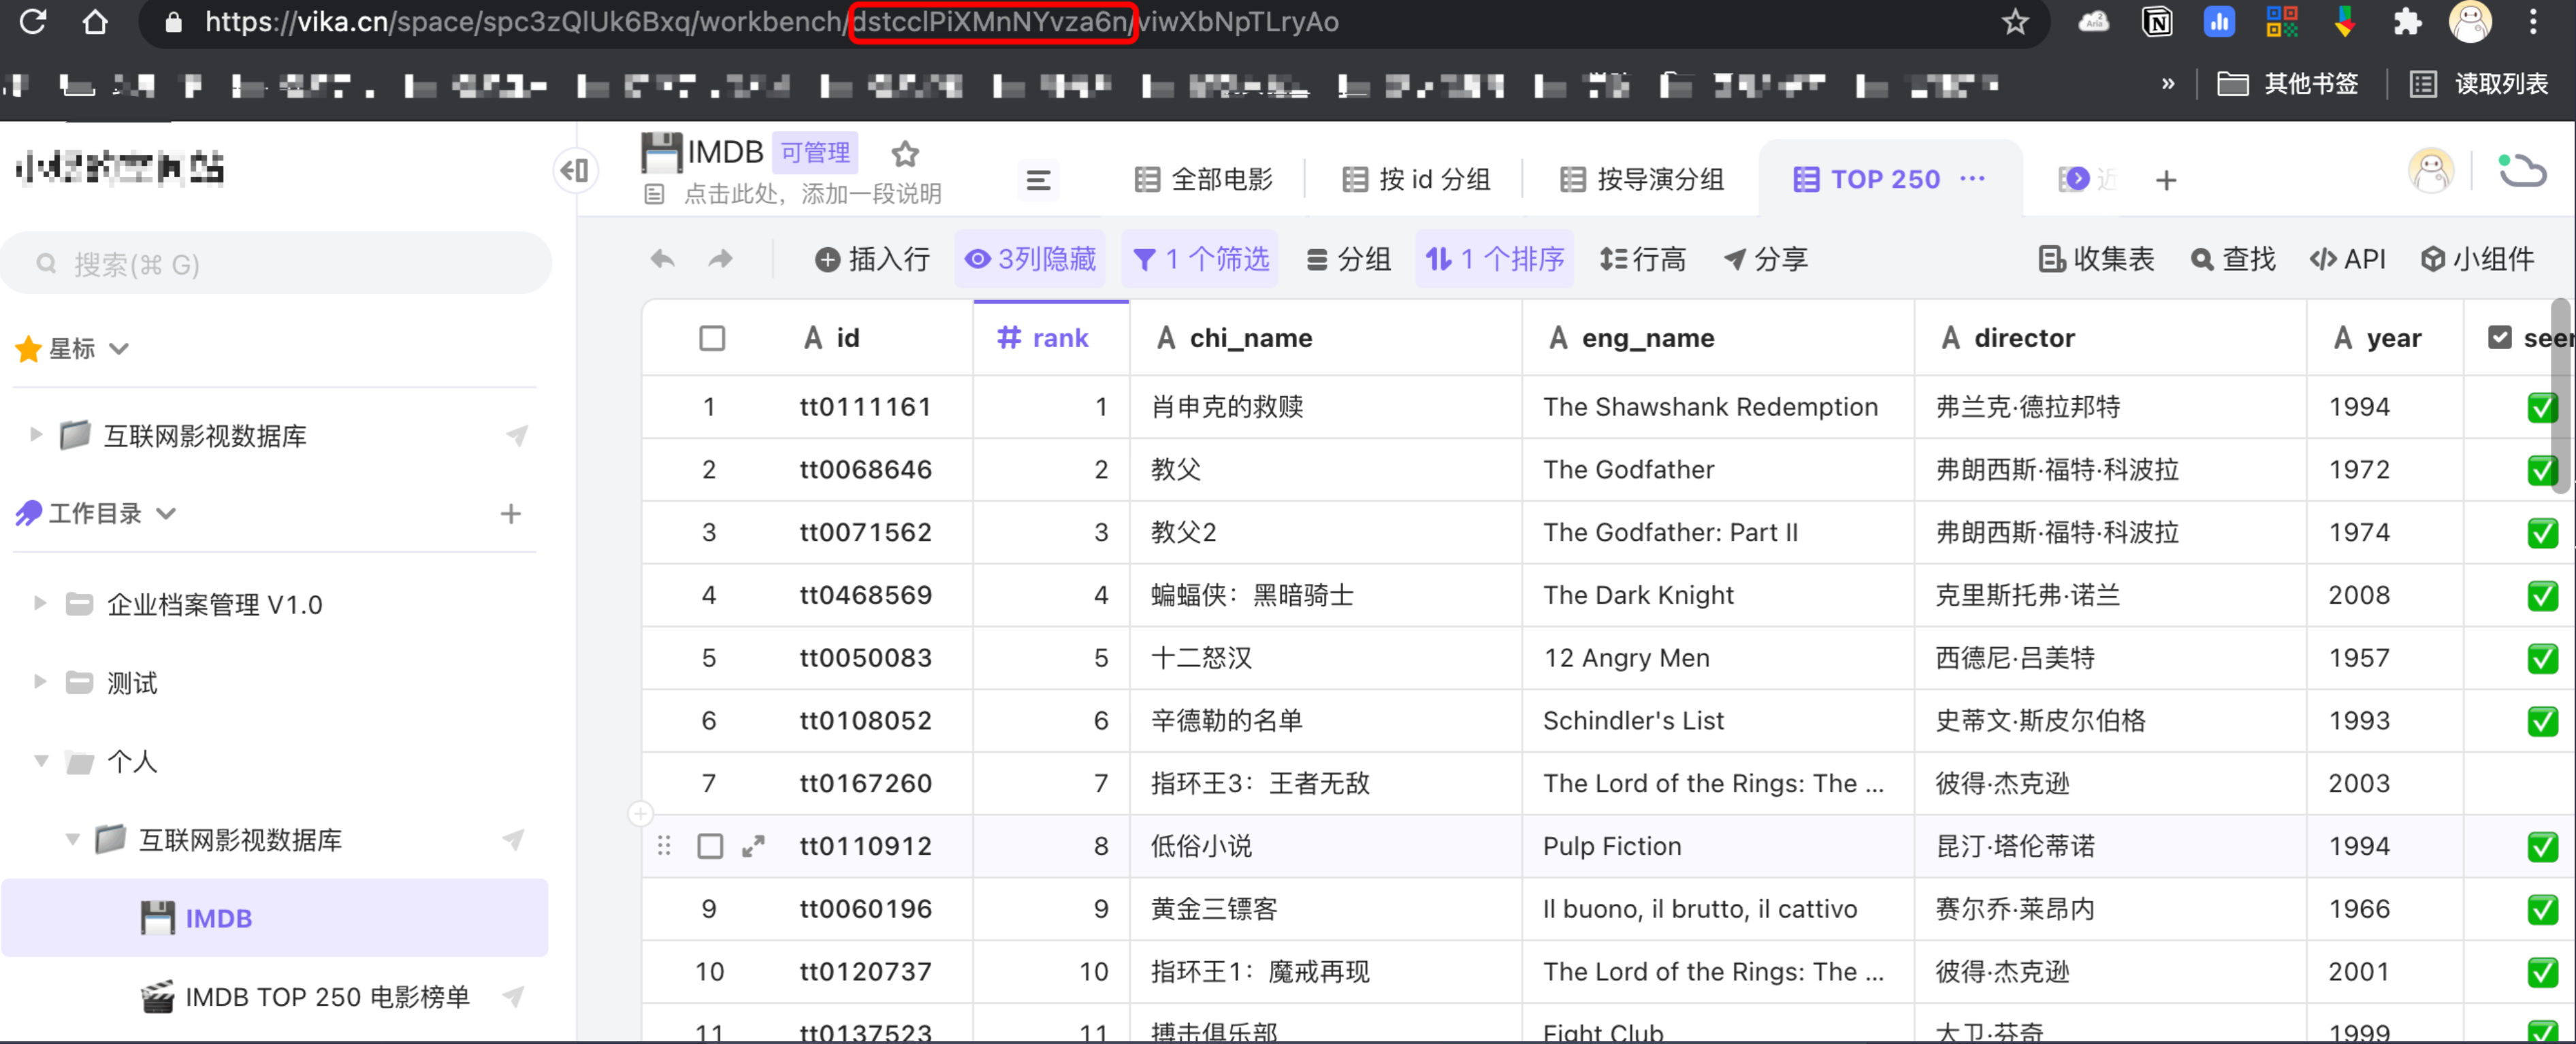Viewport: 2576px width, 1044px height.
Task: Switch to the 按导演分组 view tab
Action: point(1642,180)
